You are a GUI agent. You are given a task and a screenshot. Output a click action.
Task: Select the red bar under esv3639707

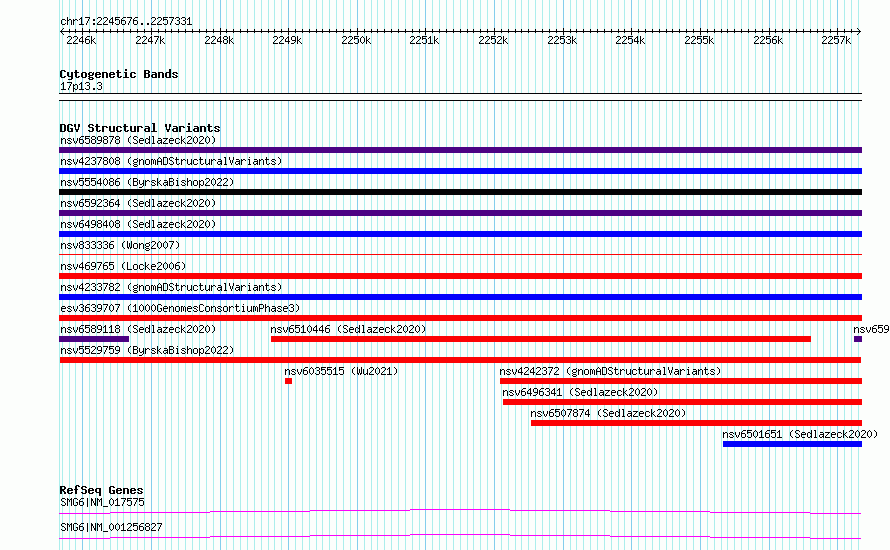click(460, 318)
